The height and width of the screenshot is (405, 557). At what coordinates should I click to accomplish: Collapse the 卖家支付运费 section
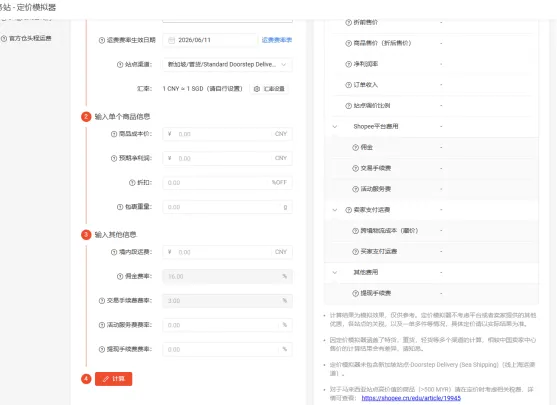335,210
